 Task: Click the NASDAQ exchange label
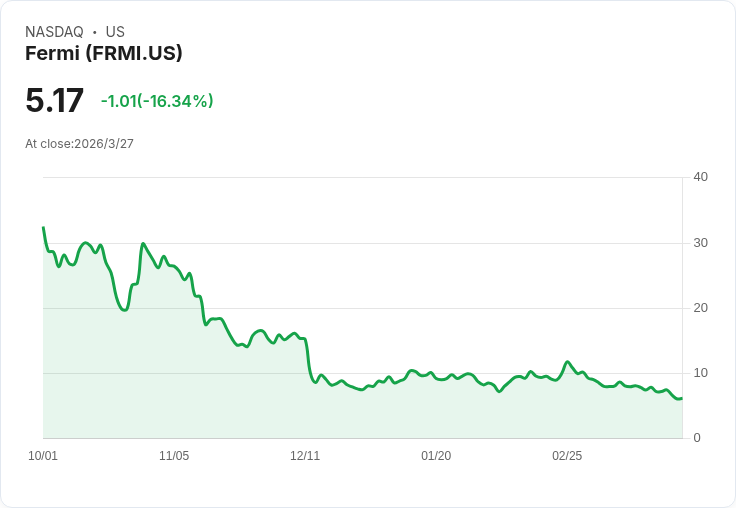[54, 32]
